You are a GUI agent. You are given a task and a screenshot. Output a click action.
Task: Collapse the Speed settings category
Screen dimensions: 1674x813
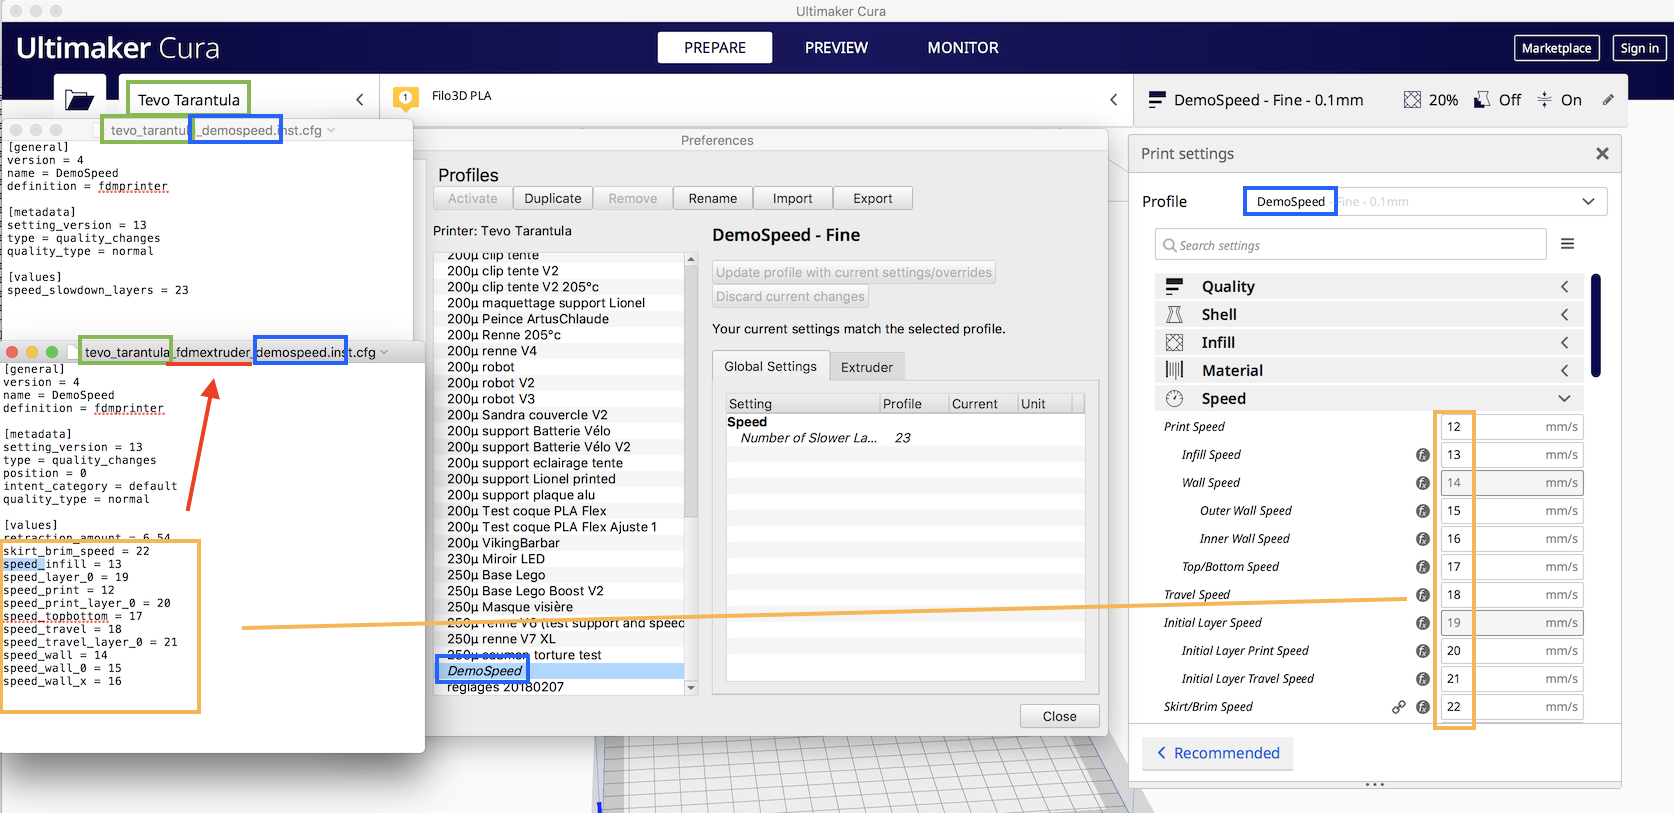(1565, 399)
